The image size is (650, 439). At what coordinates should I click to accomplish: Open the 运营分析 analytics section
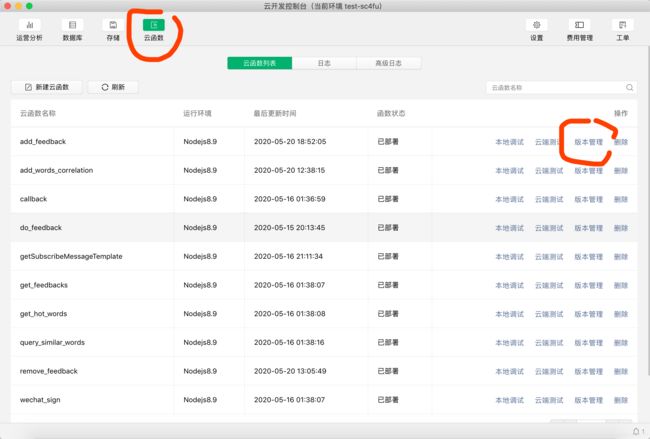tap(29, 30)
